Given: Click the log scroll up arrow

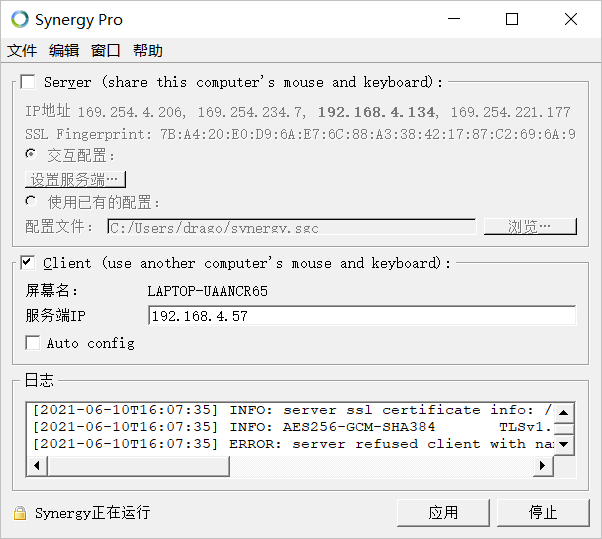Looking at the screenshot, I should click(564, 413).
